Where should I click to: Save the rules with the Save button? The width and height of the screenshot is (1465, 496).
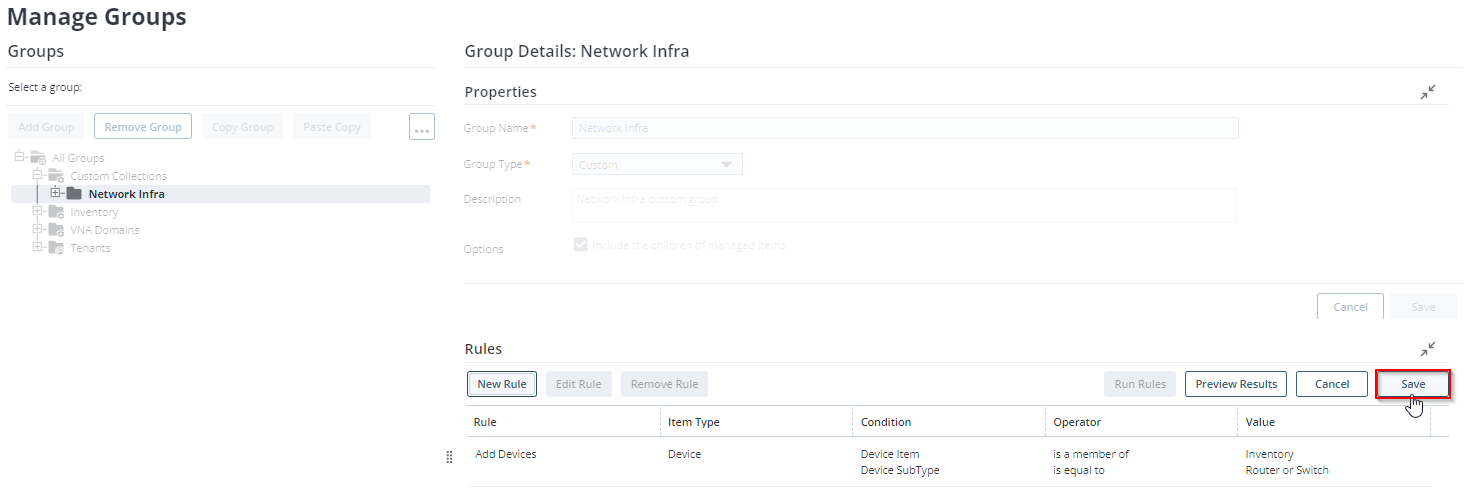pos(1412,384)
